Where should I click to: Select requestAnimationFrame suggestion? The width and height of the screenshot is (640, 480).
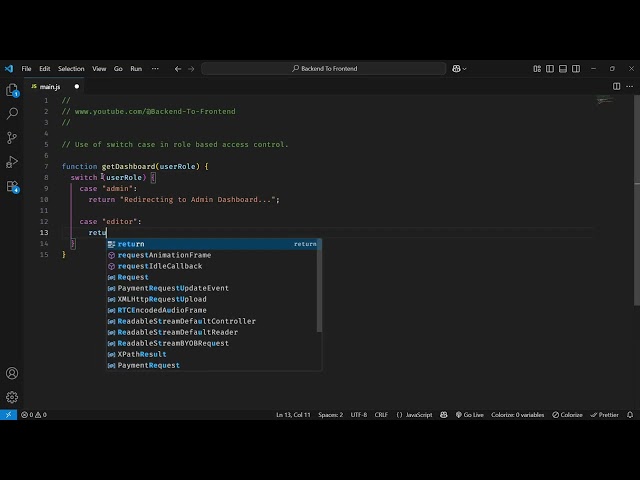tap(212, 255)
